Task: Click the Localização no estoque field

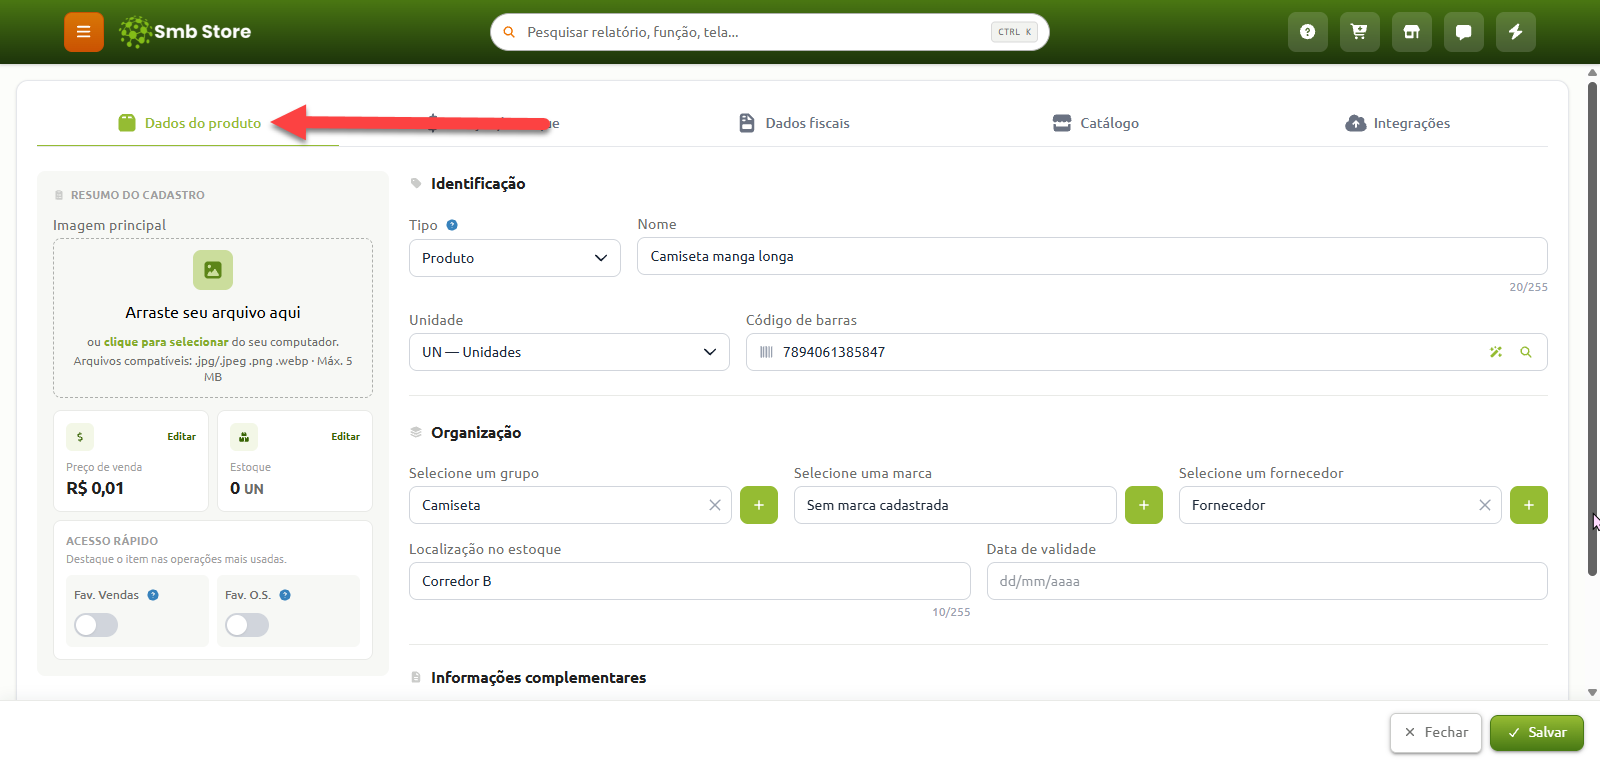Action: click(689, 581)
